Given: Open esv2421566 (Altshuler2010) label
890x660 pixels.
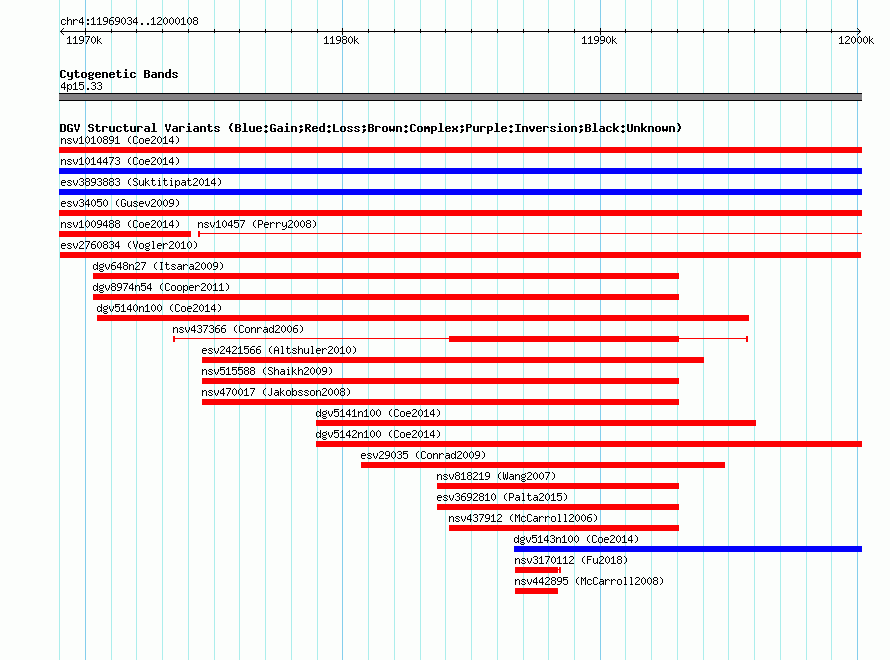Looking at the screenshot, I should click(279, 350).
